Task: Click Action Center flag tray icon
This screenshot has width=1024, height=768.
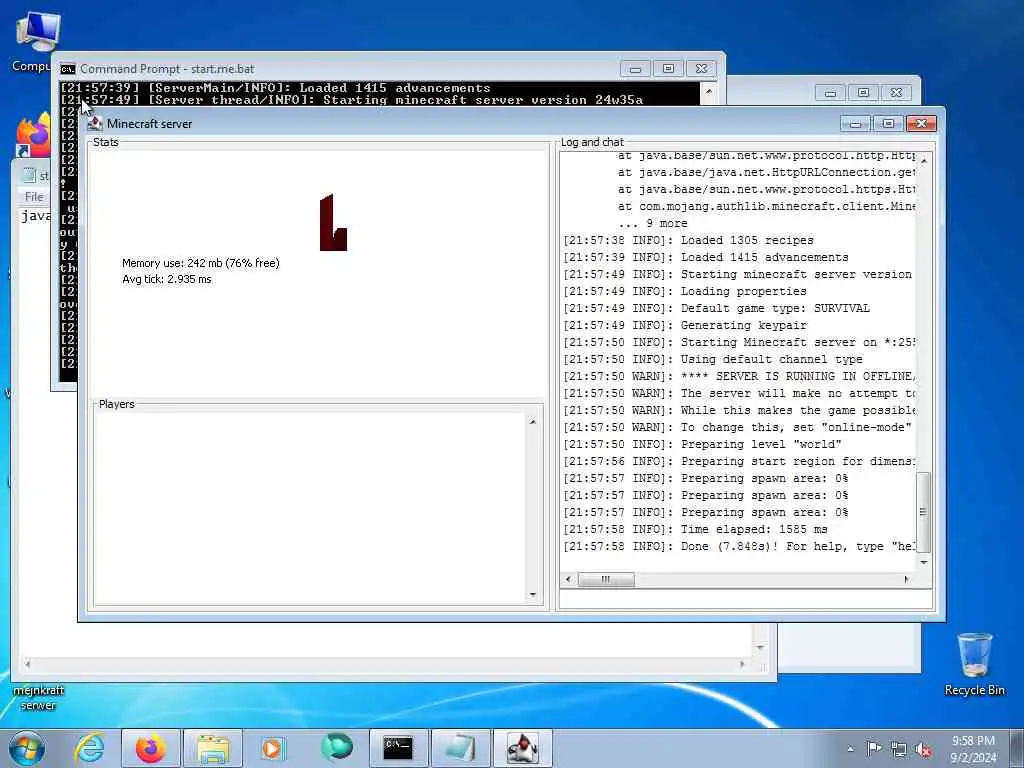Action: coord(874,748)
